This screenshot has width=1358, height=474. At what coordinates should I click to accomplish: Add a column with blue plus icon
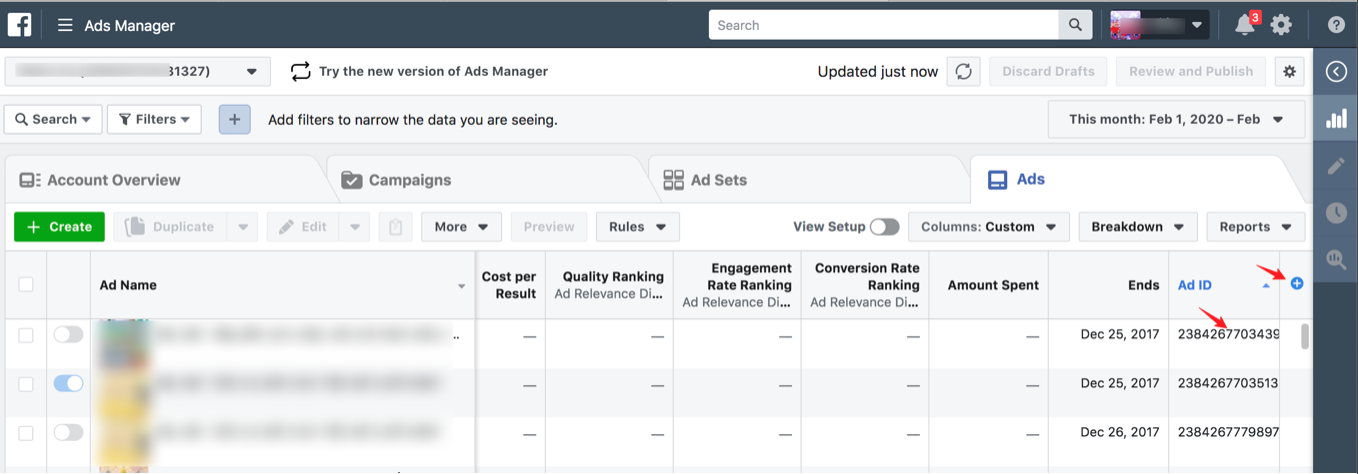(x=1297, y=284)
